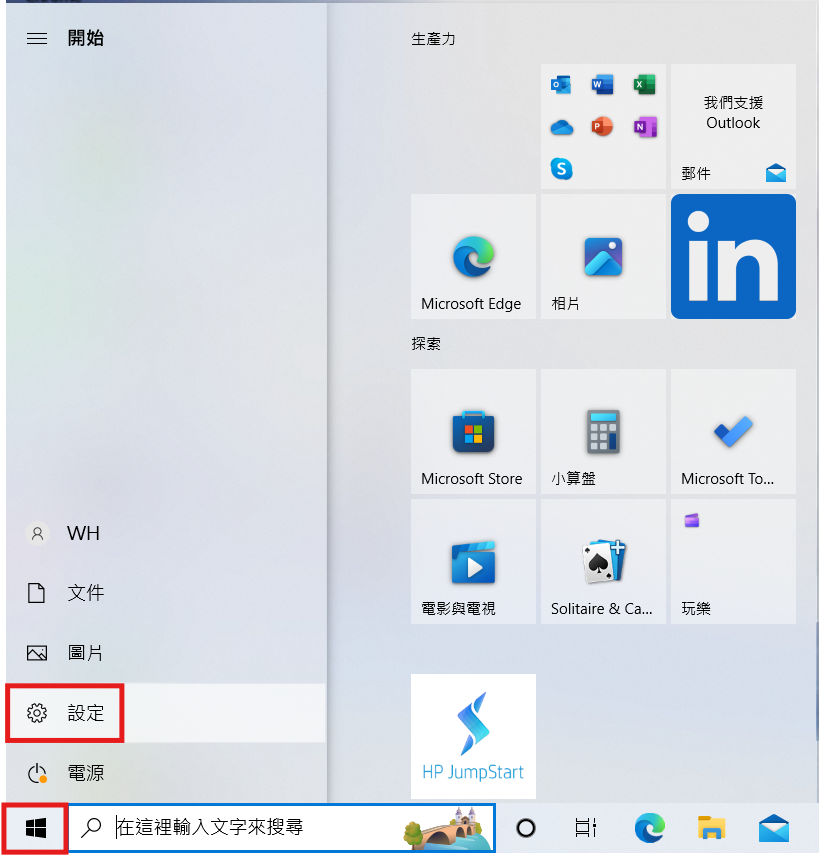Click the 開始 title text
The image size is (819, 855).
click(86, 38)
